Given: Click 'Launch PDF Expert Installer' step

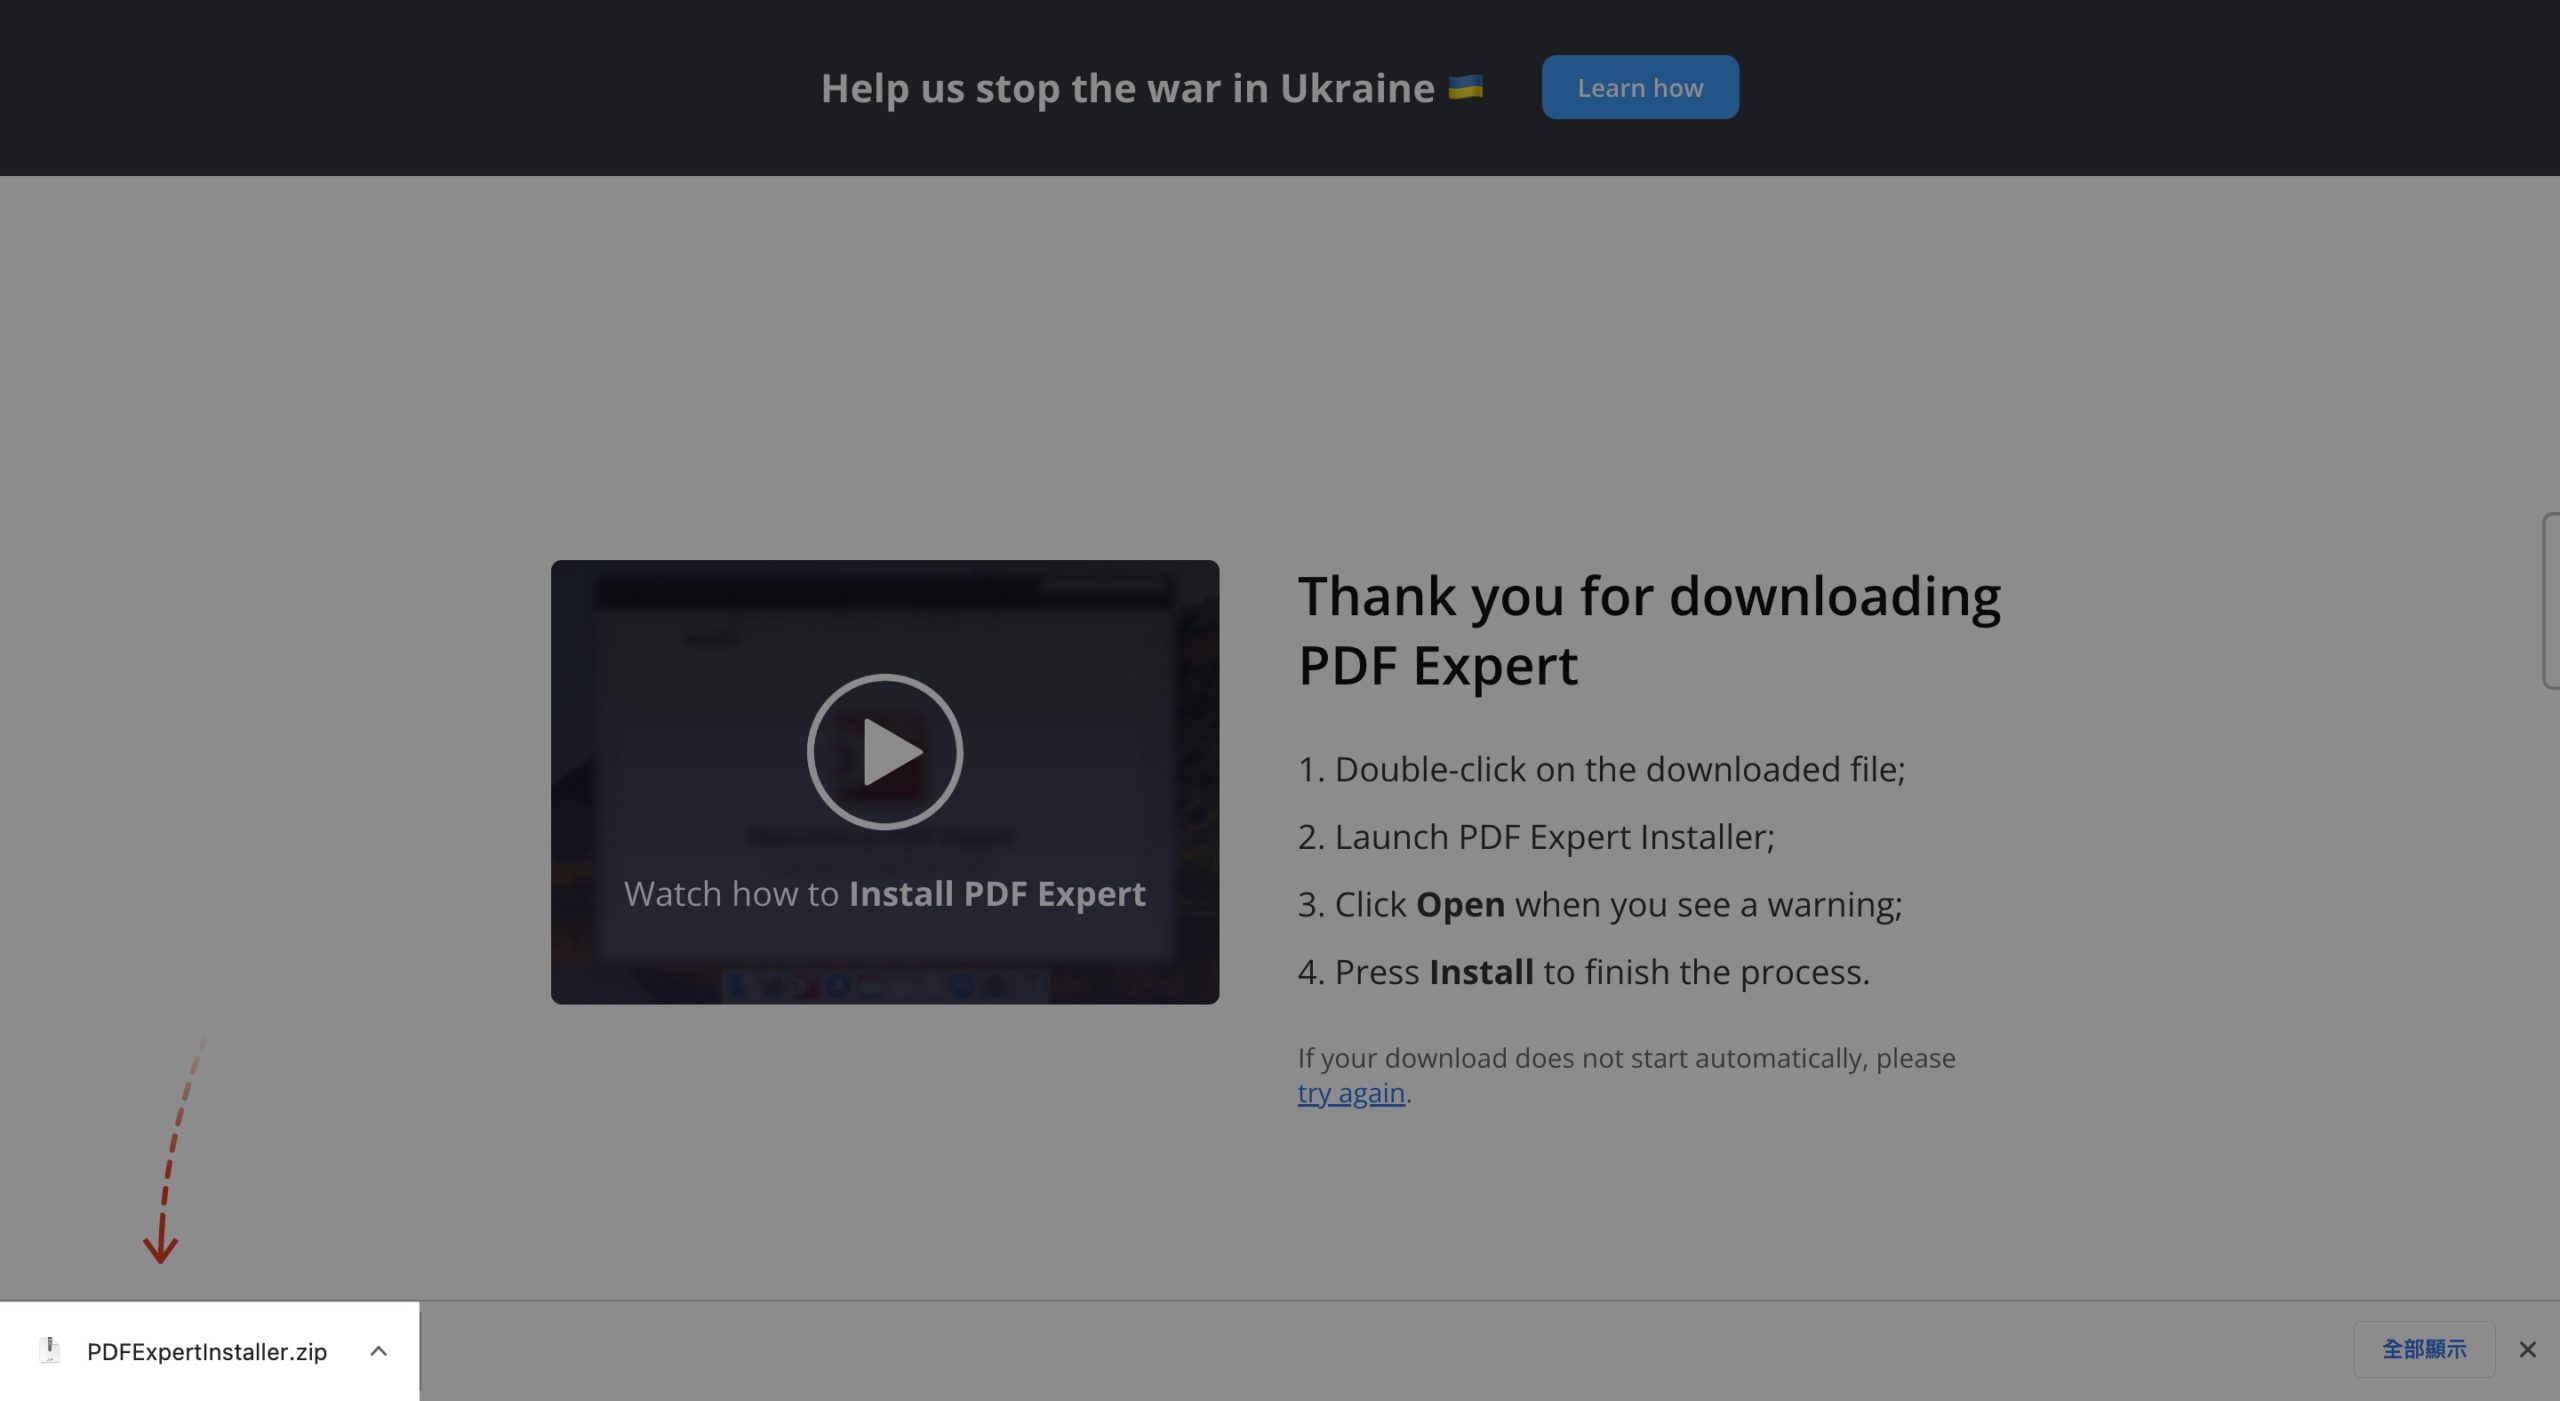Looking at the screenshot, I should (x=1536, y=836).
